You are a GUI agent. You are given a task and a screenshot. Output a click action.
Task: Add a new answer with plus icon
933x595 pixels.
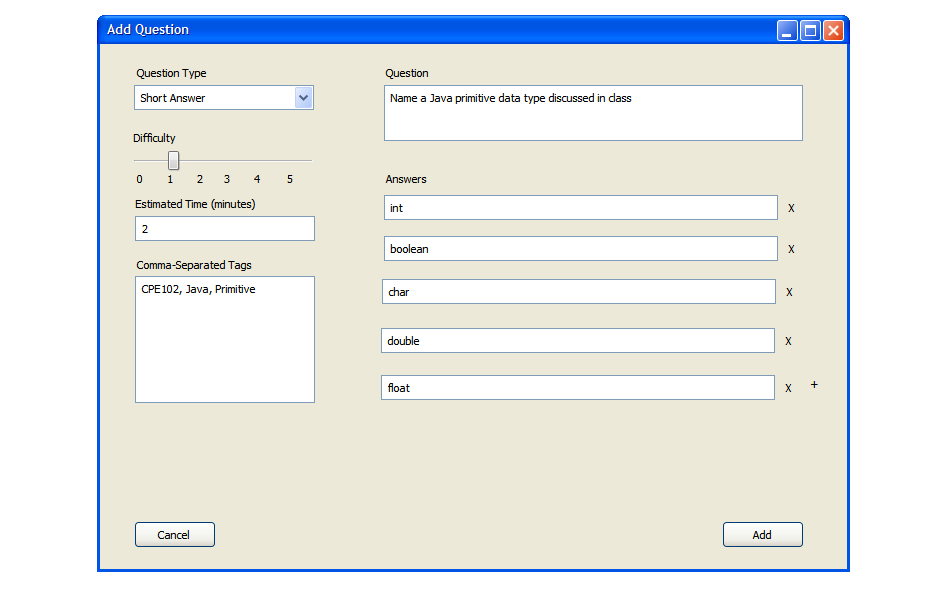click(x=814, y=385)
